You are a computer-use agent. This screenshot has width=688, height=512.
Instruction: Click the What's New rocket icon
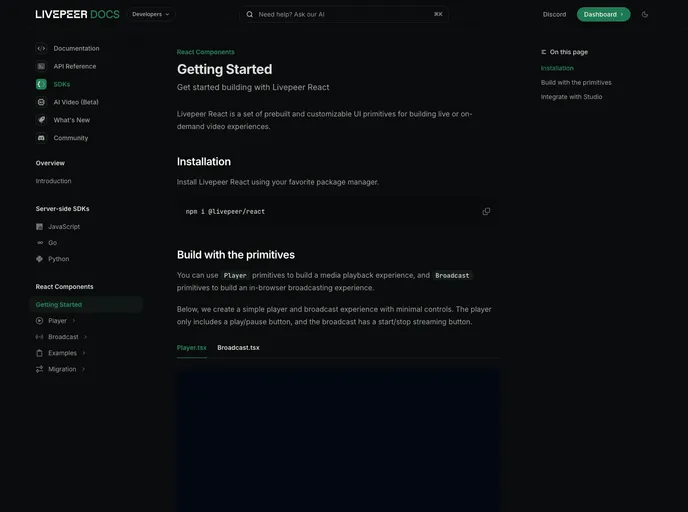click(x=41, y=120)
